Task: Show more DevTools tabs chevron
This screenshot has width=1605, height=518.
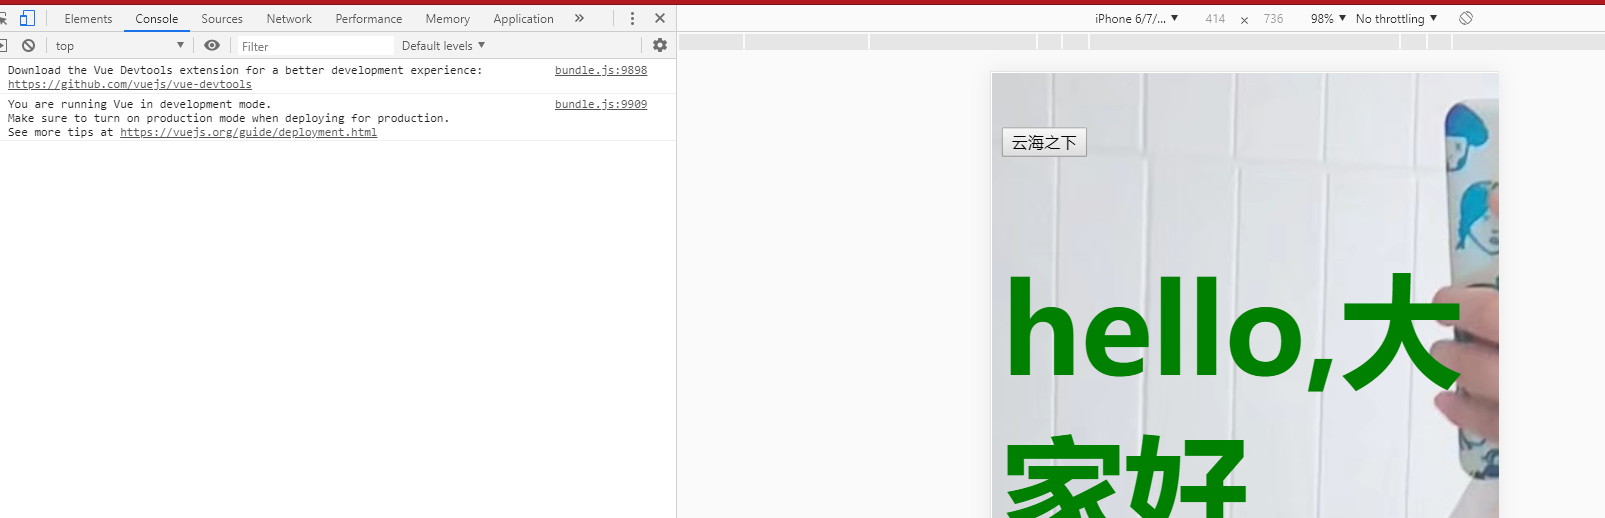Action: point(579,18)
